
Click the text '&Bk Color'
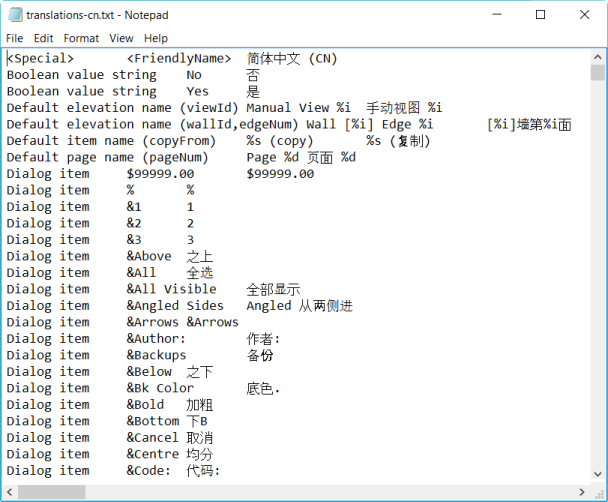pos(160,388)
